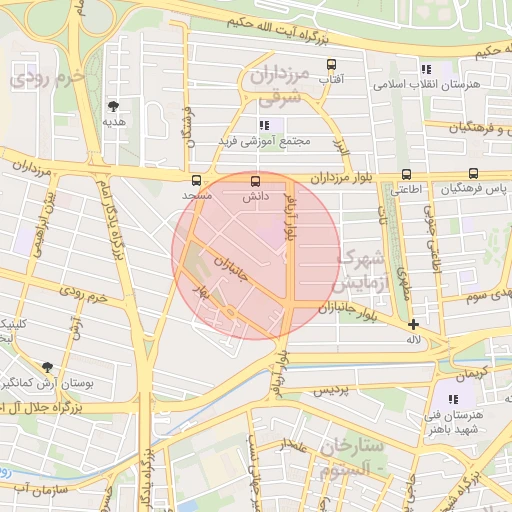
Task: Click the ستارخان neighborhood label
Action: click(x=352, y=447)
